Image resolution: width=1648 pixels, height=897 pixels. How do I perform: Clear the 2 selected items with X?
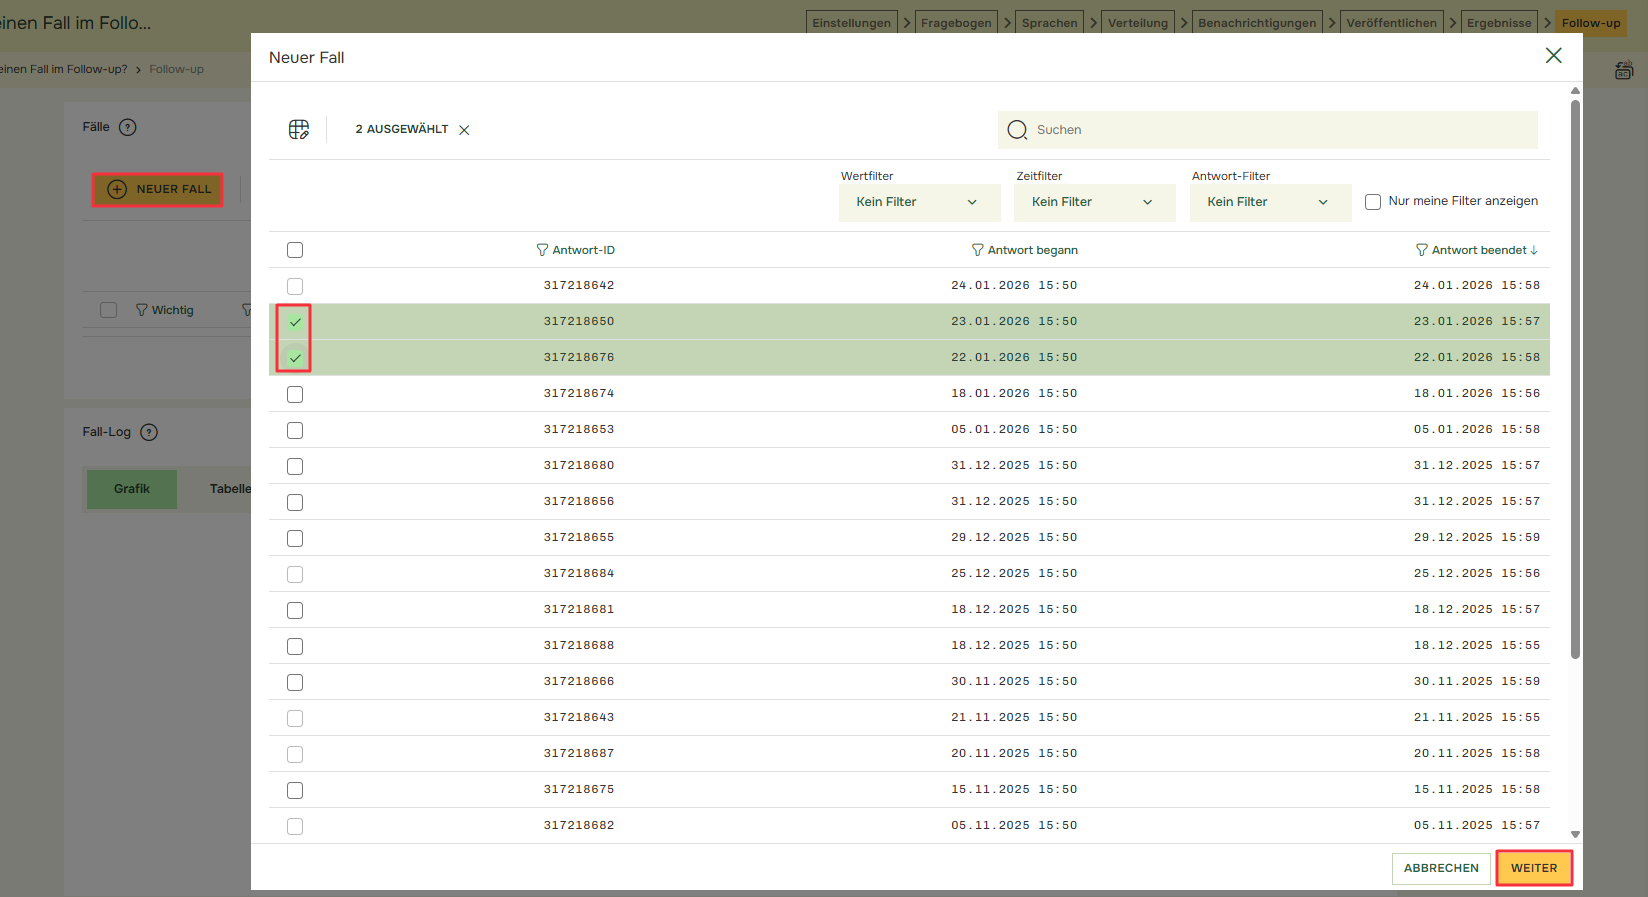464,130
